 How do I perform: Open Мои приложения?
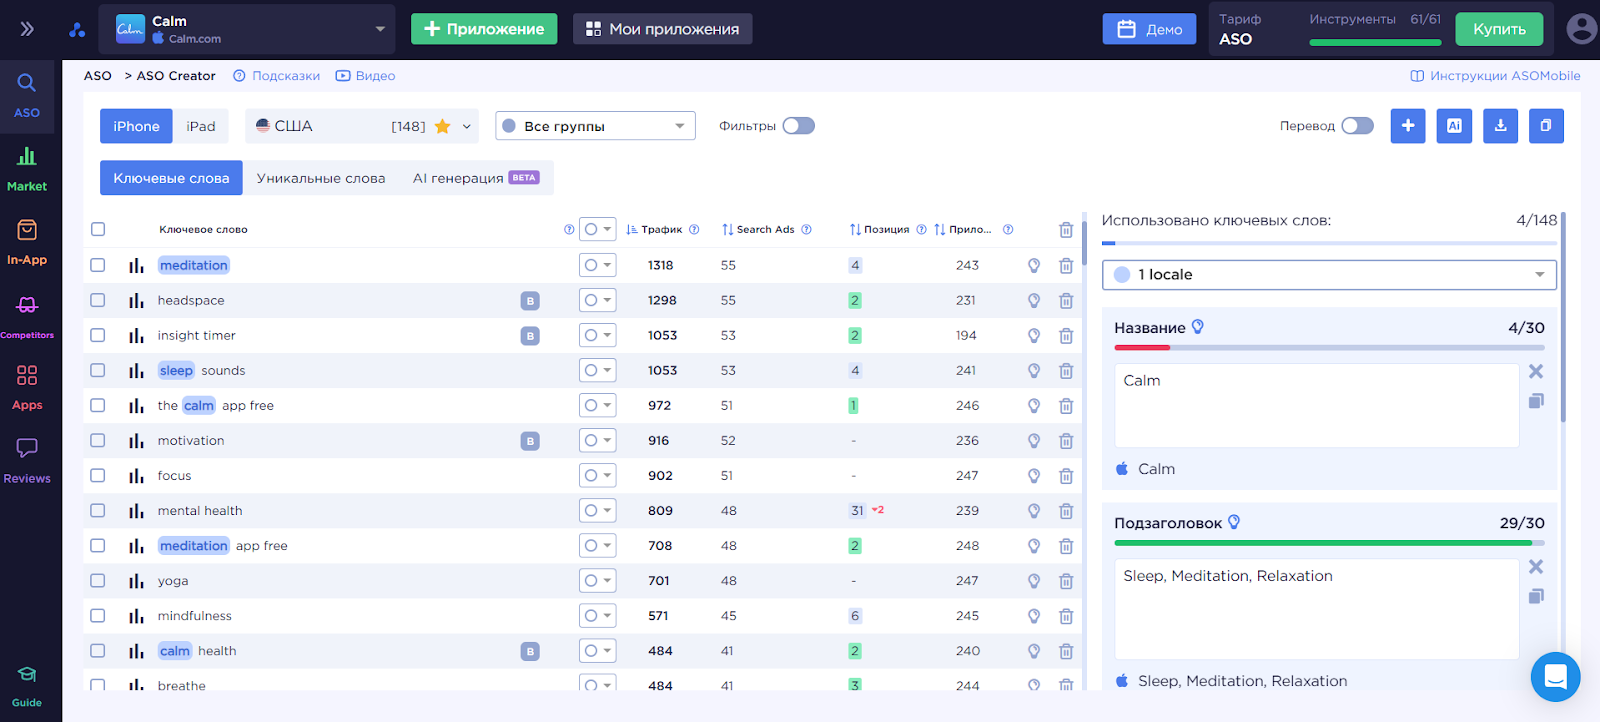662,29
